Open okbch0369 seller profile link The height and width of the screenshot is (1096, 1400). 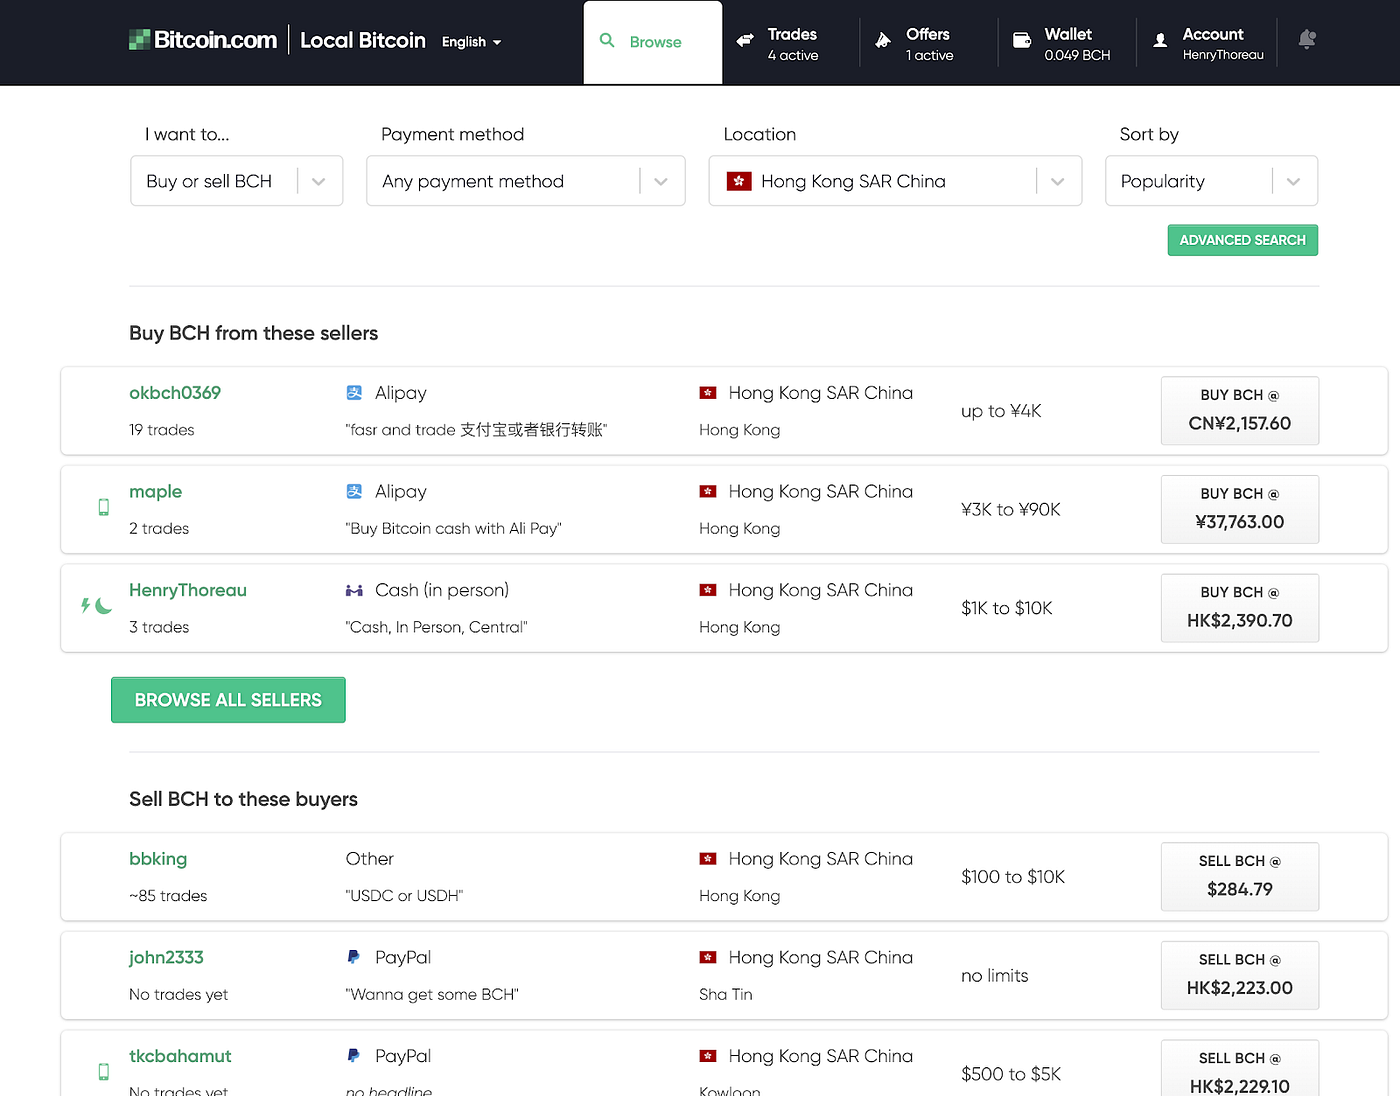(x=175, y=393)
